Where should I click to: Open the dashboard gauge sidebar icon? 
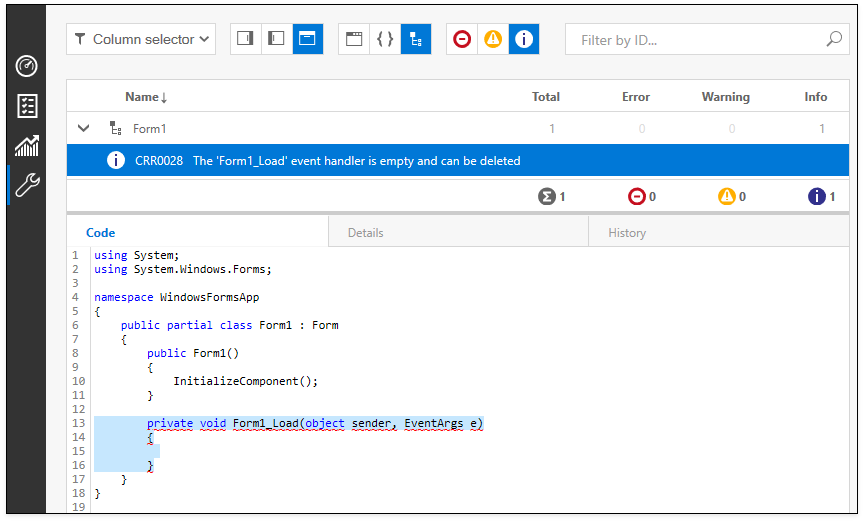[x=26, y=66]
